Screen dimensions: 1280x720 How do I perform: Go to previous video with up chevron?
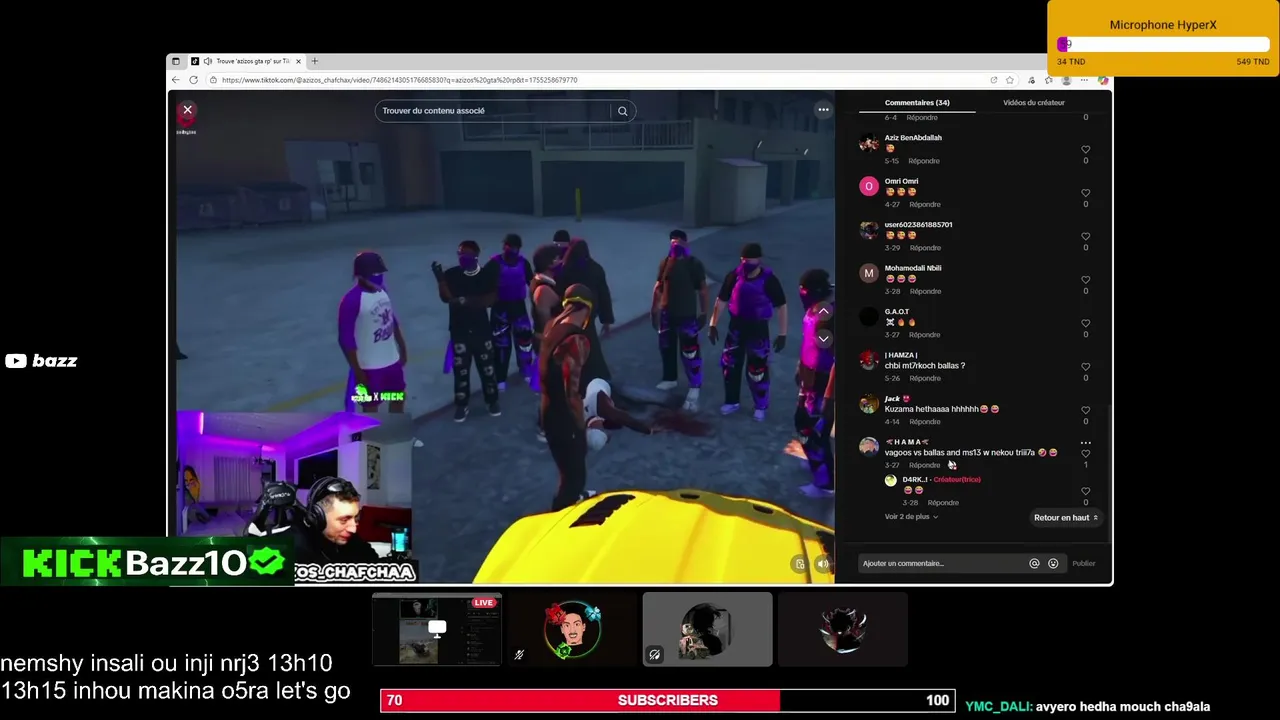click(x=823, y=312)
